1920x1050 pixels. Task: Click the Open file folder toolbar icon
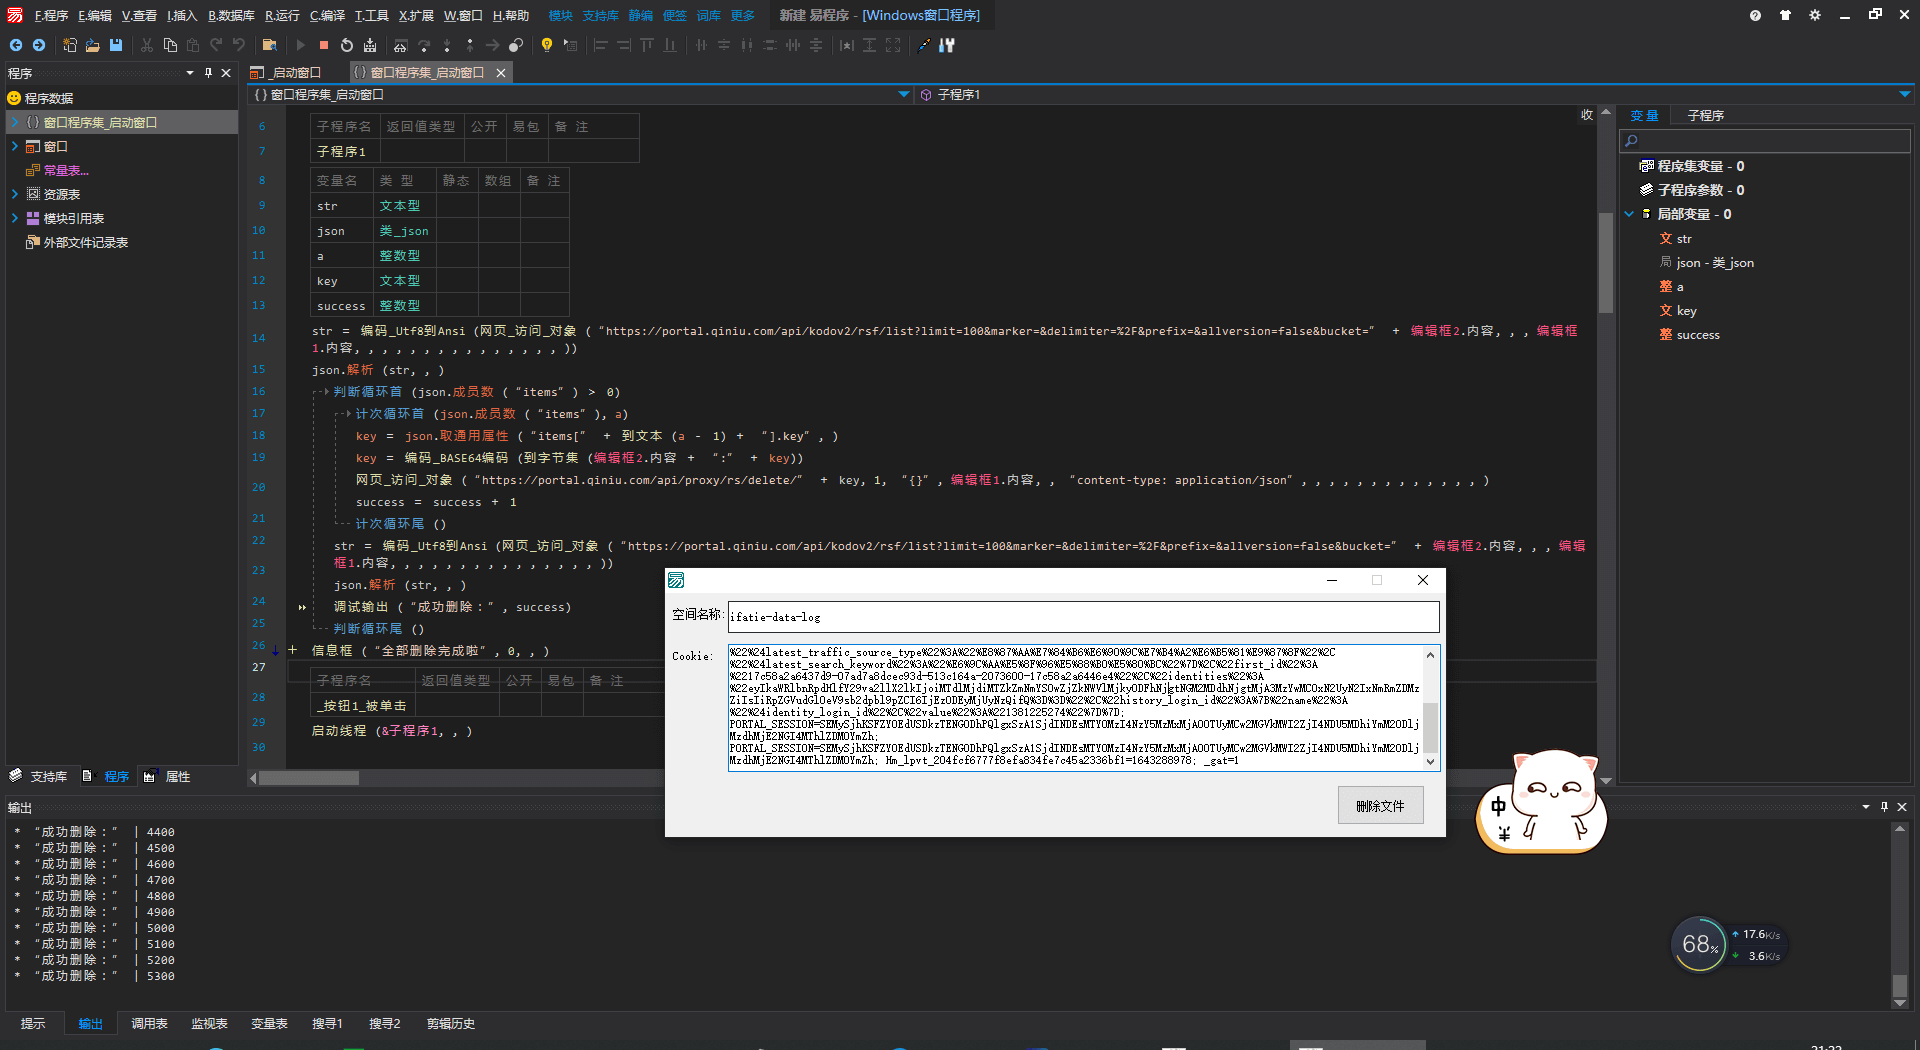92,45
